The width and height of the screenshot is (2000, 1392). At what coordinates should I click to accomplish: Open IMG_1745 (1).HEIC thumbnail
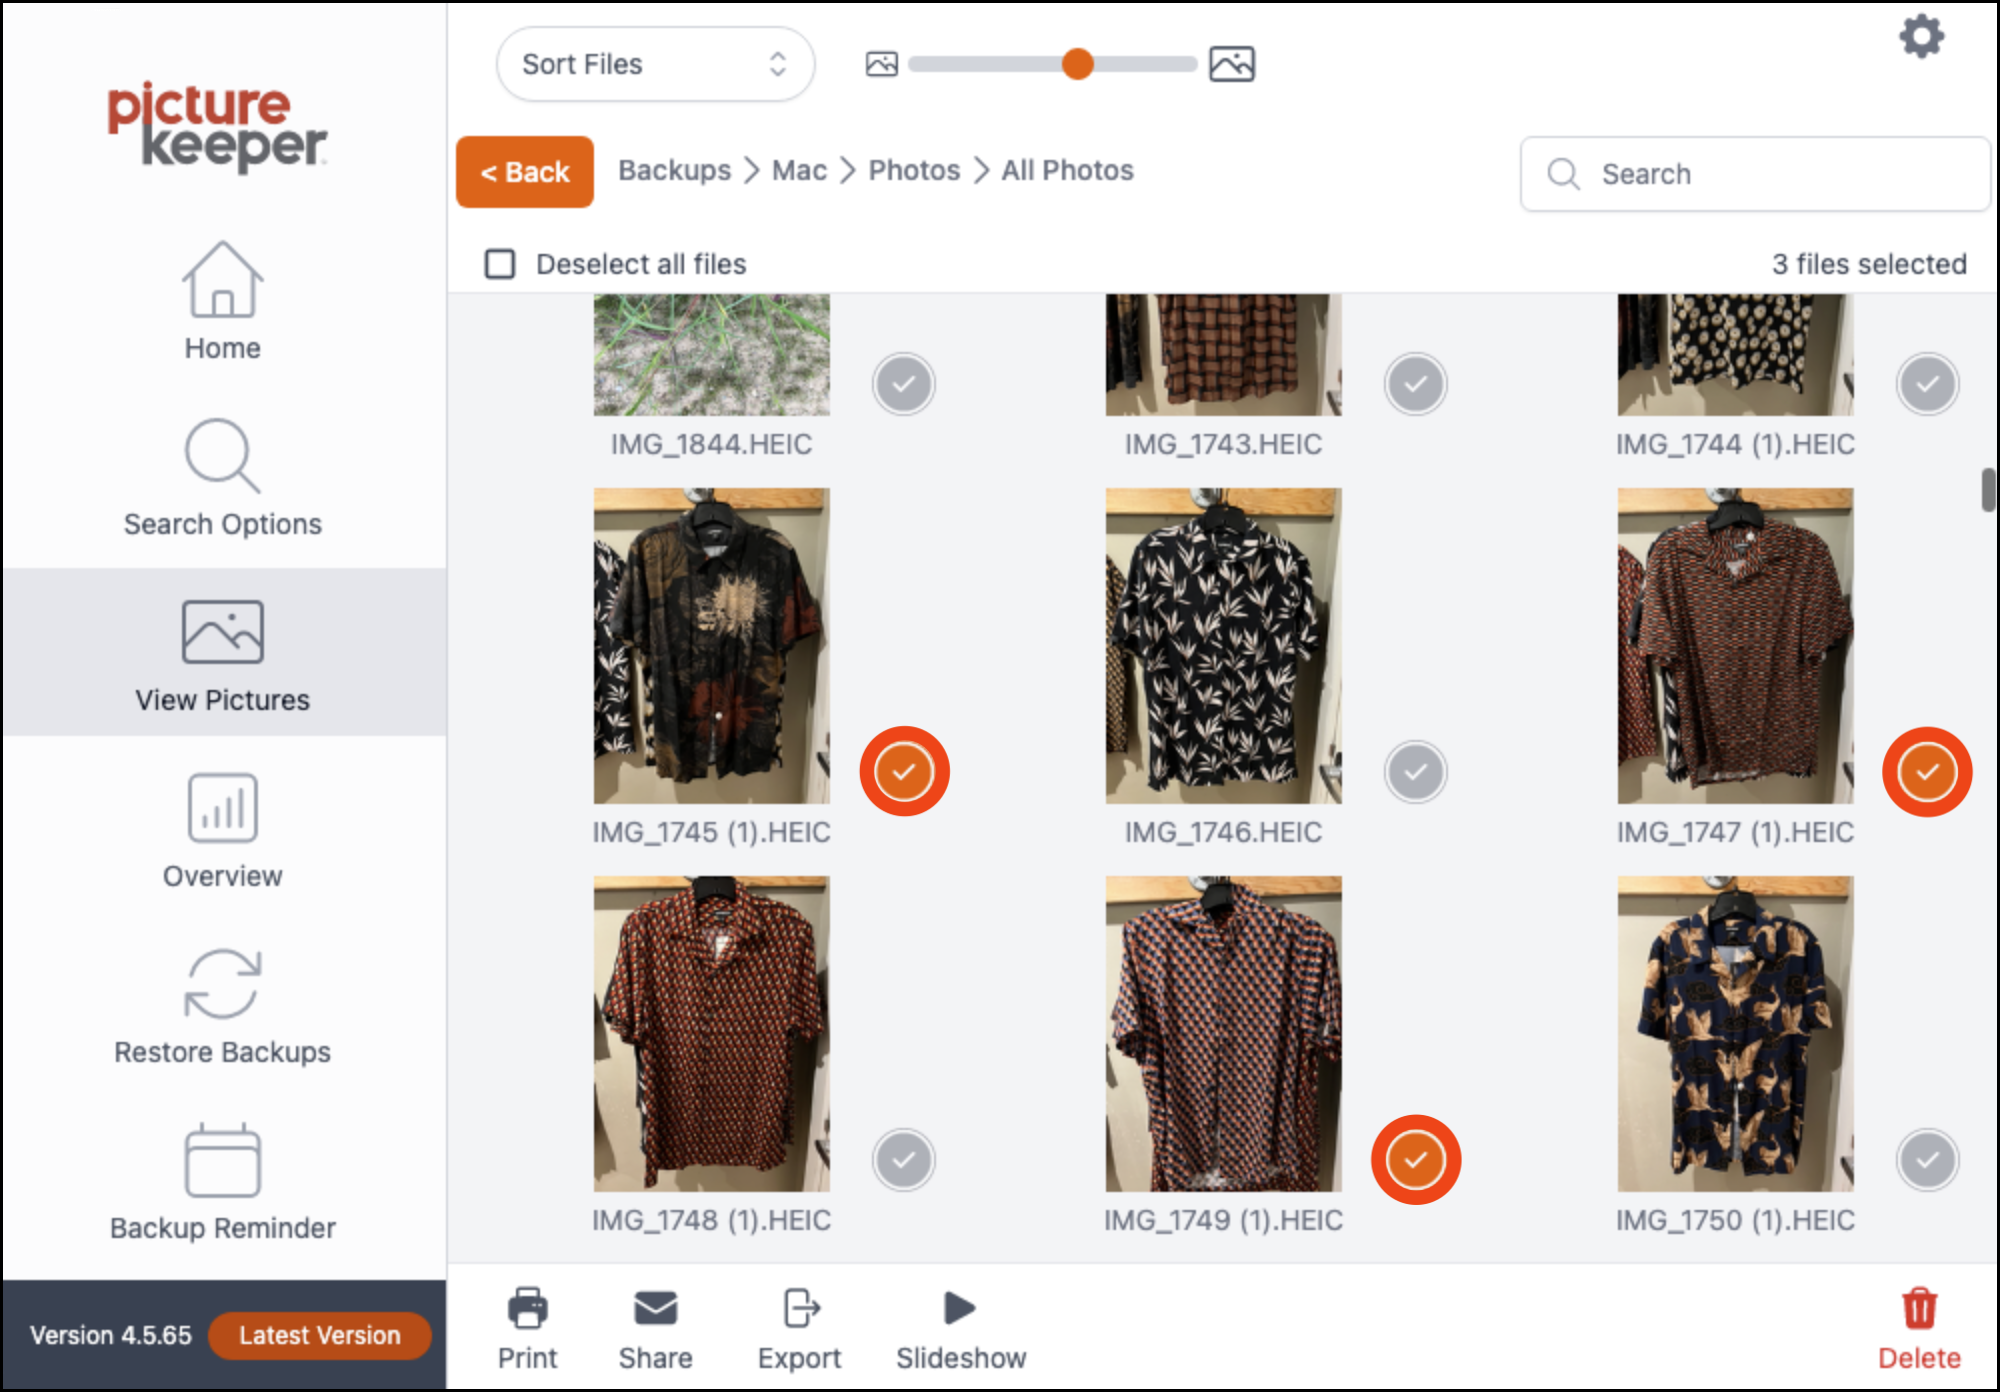712,646
